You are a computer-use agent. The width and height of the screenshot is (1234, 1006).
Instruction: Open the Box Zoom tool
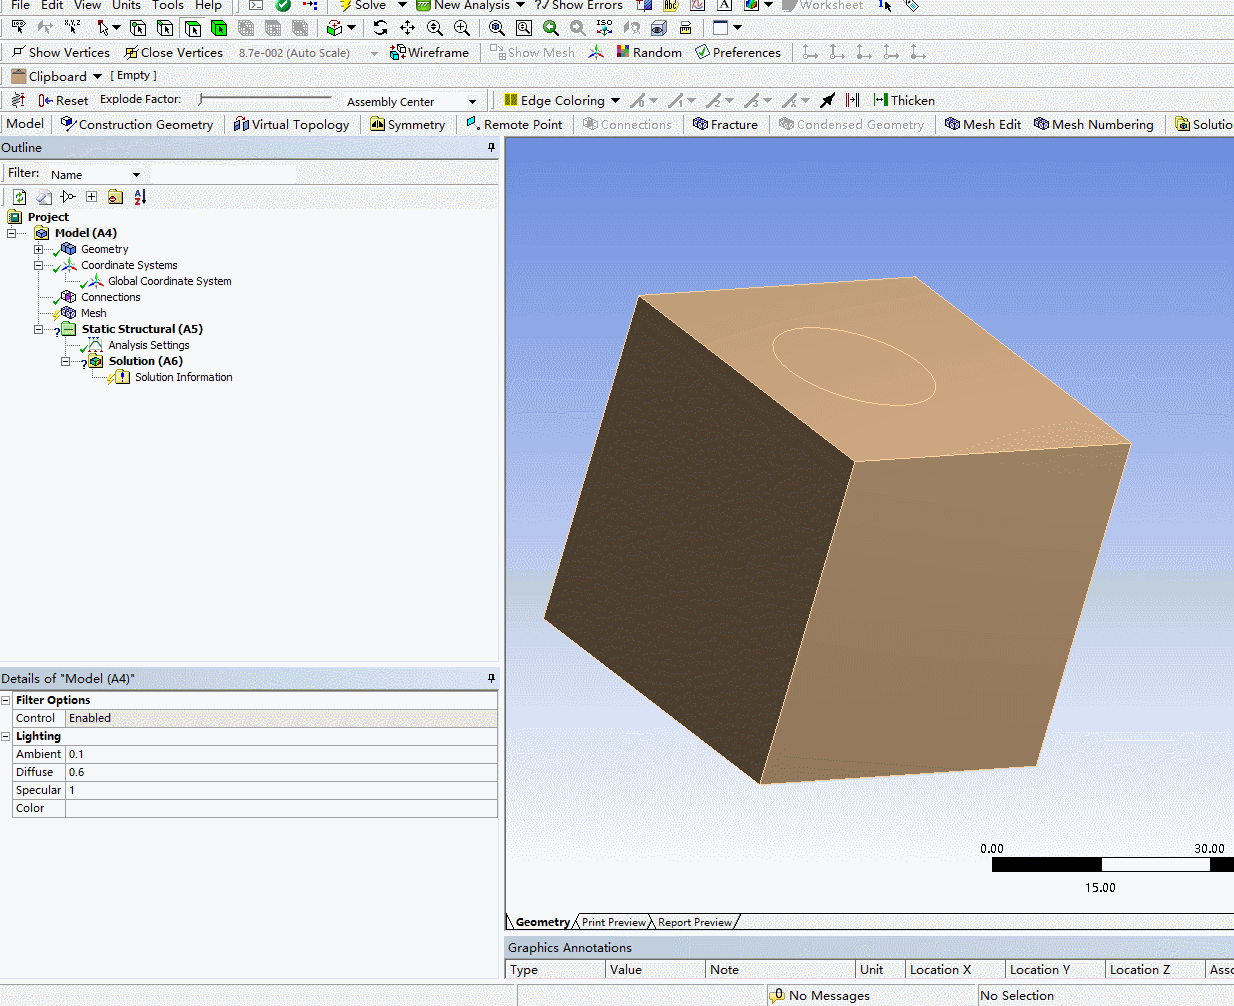tap(524, 27)
